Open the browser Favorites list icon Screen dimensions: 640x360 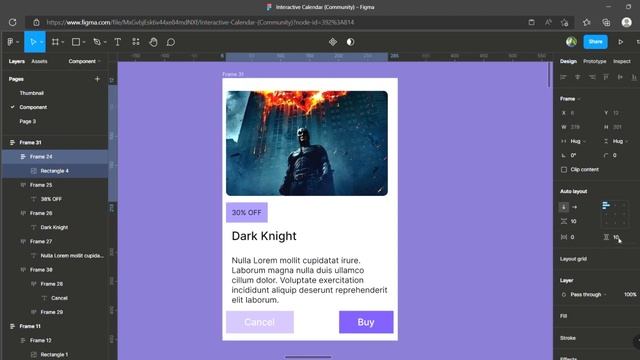coord(587,22)
